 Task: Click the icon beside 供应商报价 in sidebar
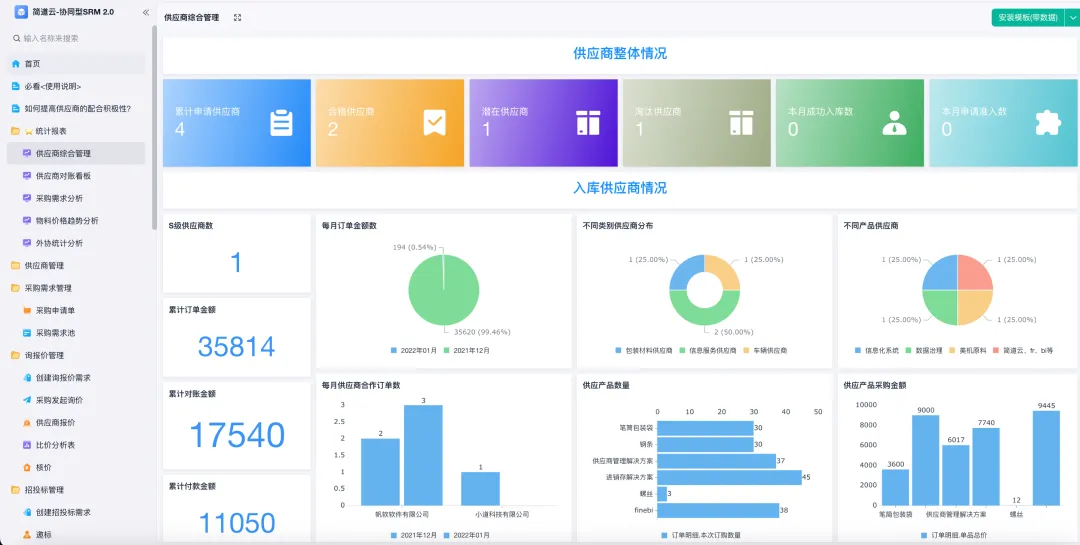27,422
